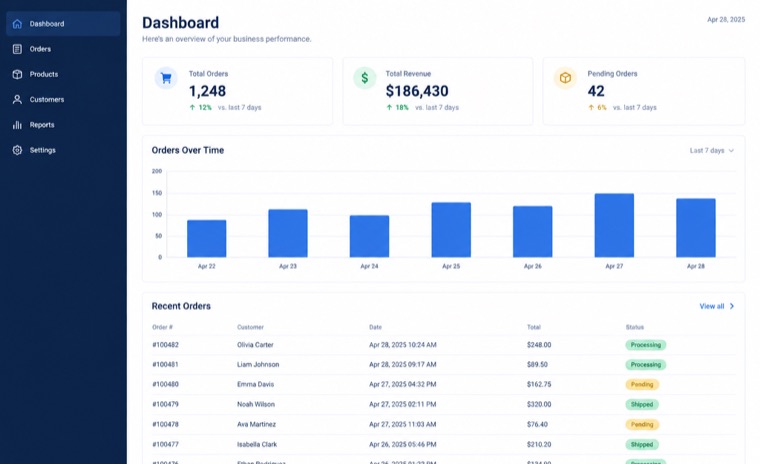Click the chevron next to View all
The width and height of the screenshot is (760, 464).
(732, 306)
